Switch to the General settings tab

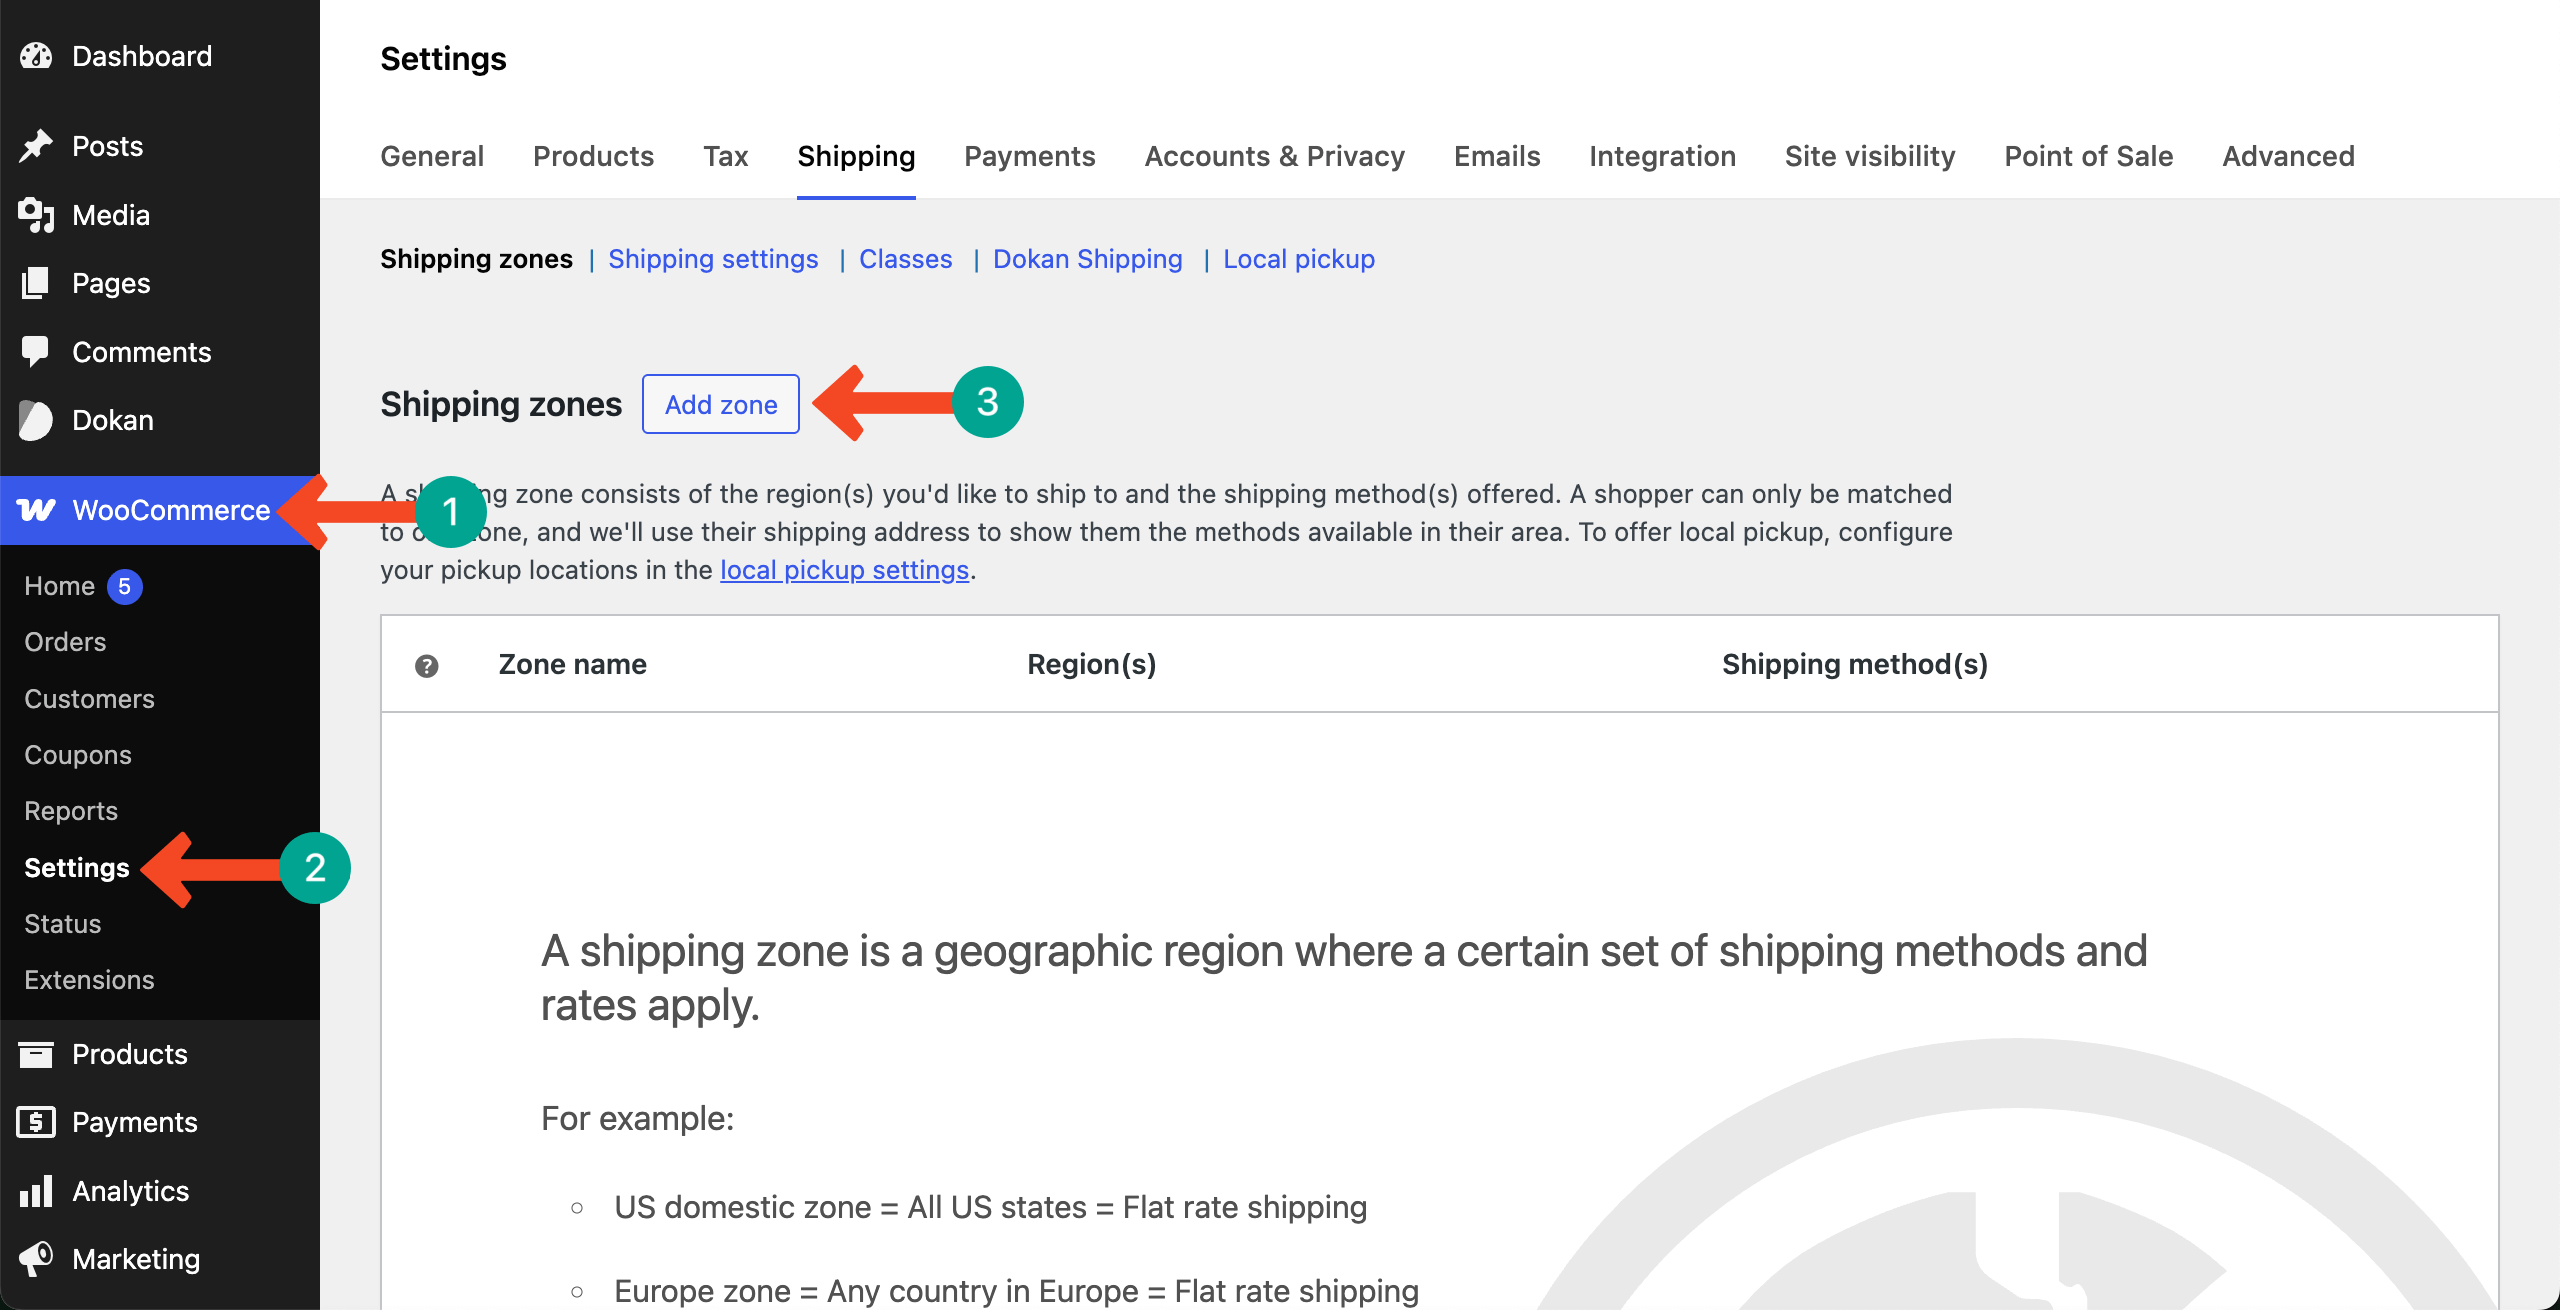(x=432, y=156)
